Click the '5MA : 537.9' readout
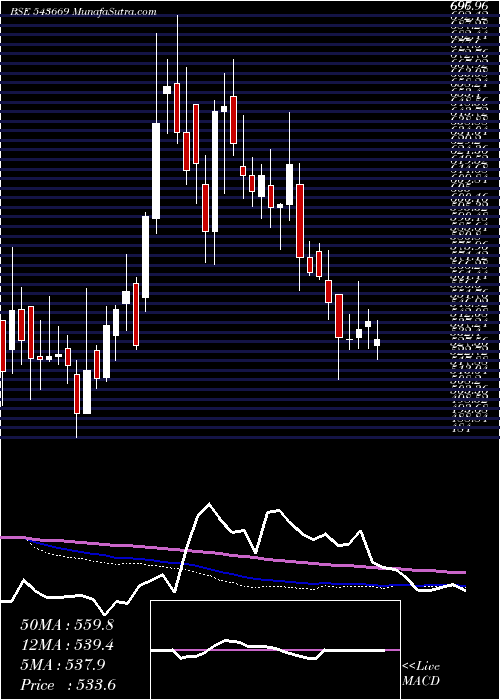Screen dimensions: 500x700 (62, 665)
